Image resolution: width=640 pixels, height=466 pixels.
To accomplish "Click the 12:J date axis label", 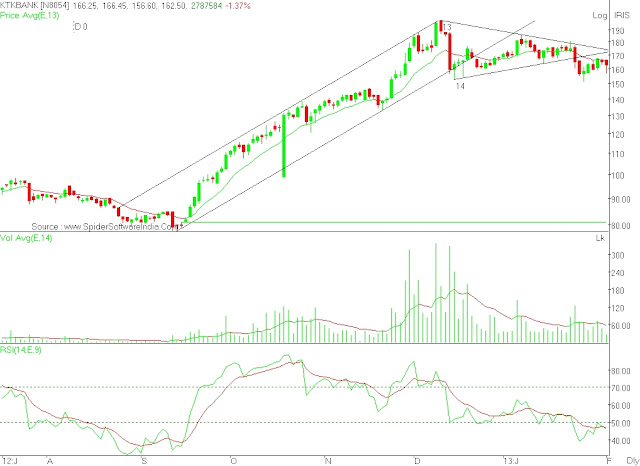I will (x=9, y=461).
